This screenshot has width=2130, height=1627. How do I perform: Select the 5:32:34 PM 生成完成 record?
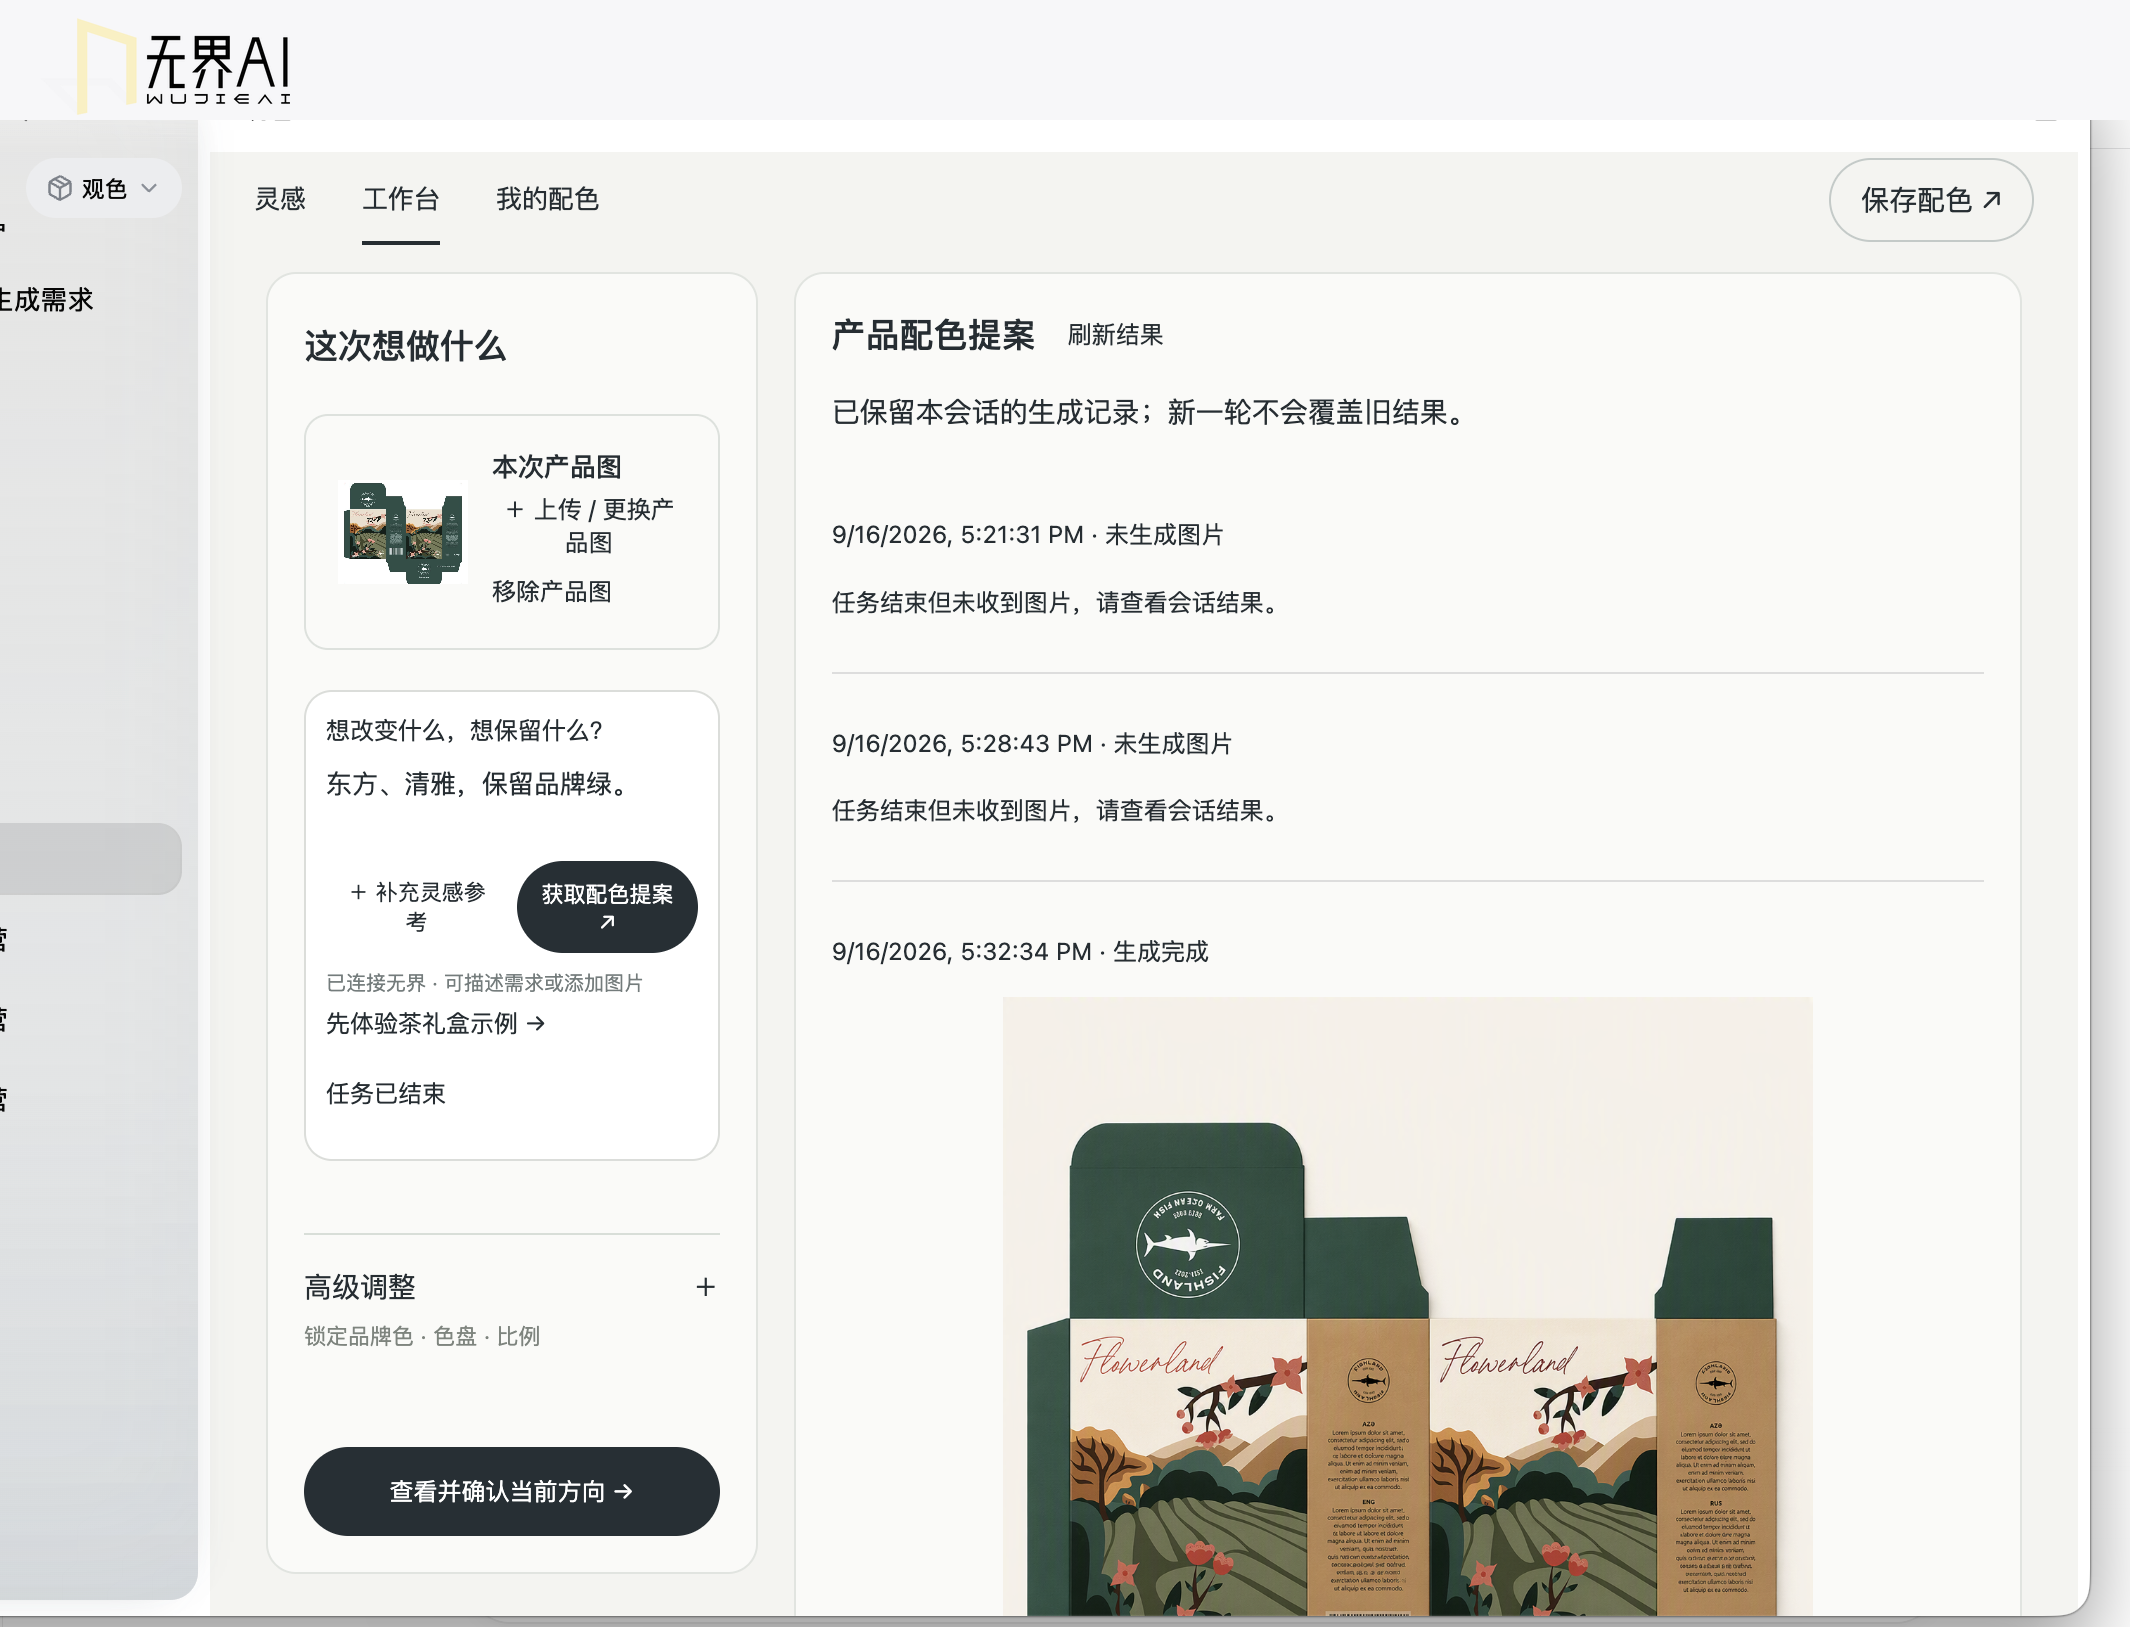click(1020, 952)
